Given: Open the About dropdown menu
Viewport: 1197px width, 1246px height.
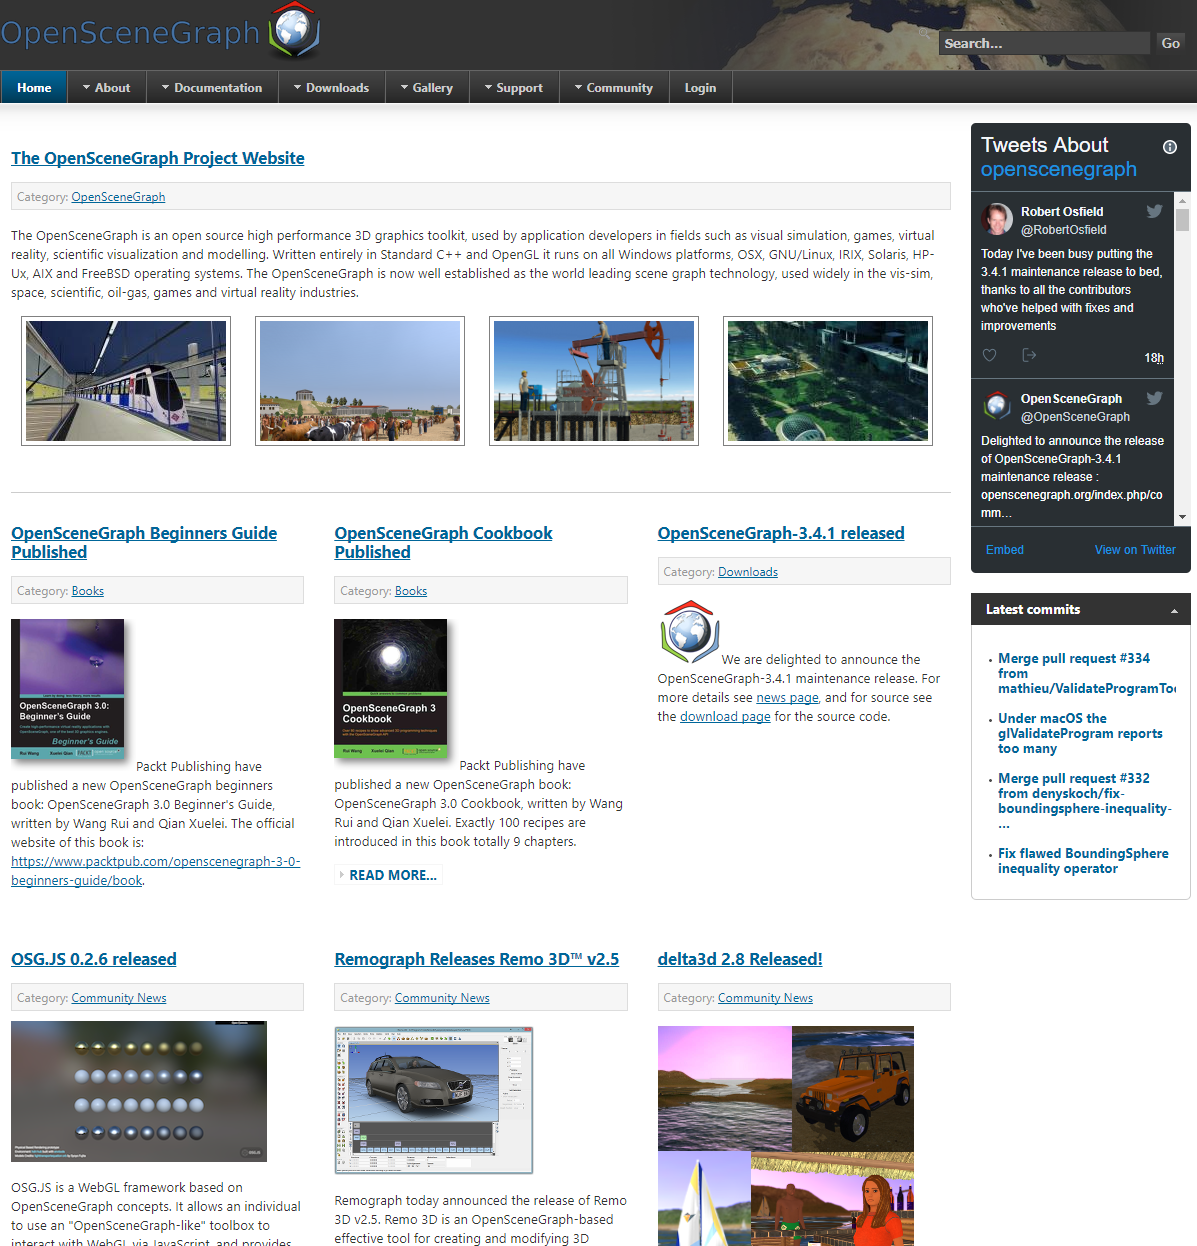Looking at the screenshot, I should pos(106,88).
